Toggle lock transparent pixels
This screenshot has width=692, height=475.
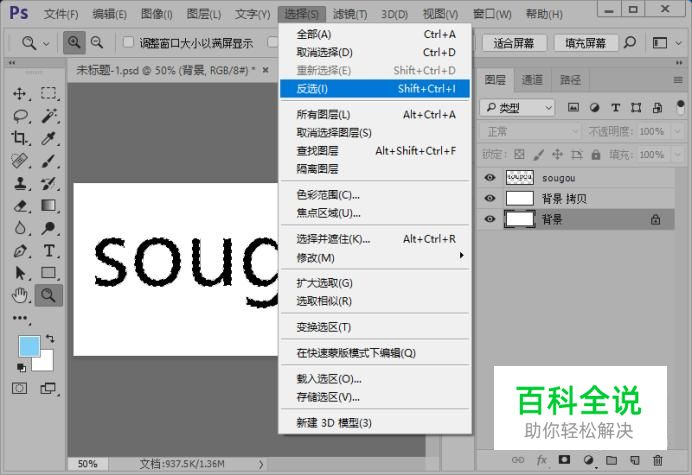[519, 155]
